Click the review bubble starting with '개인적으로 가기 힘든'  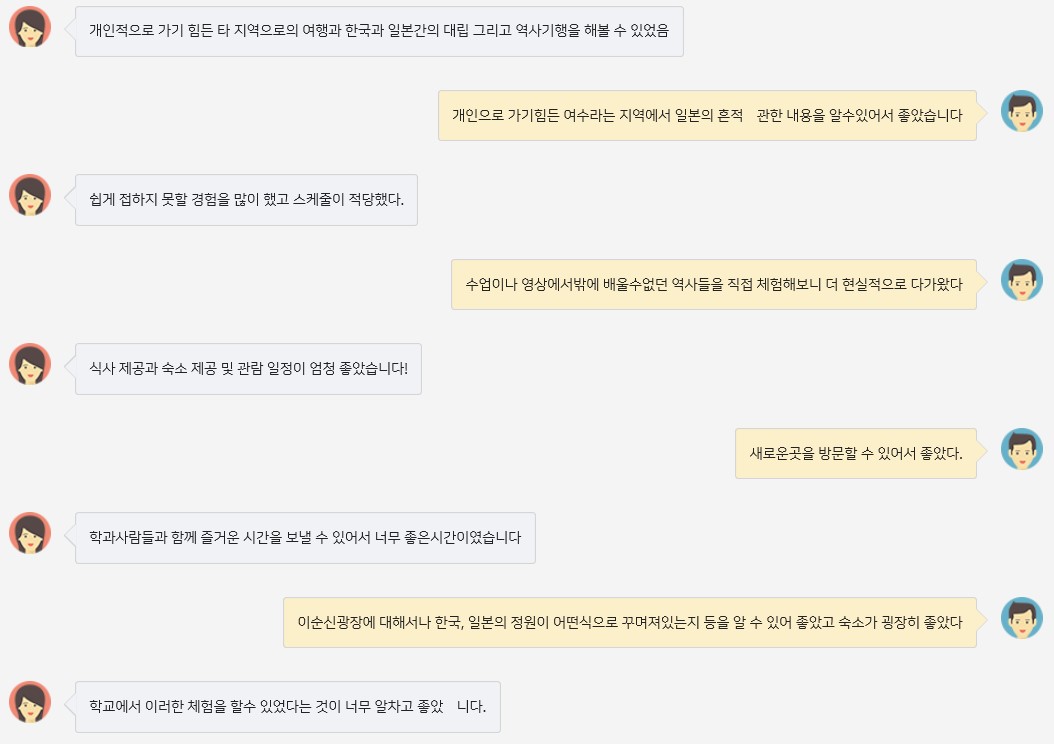(379, 31)
